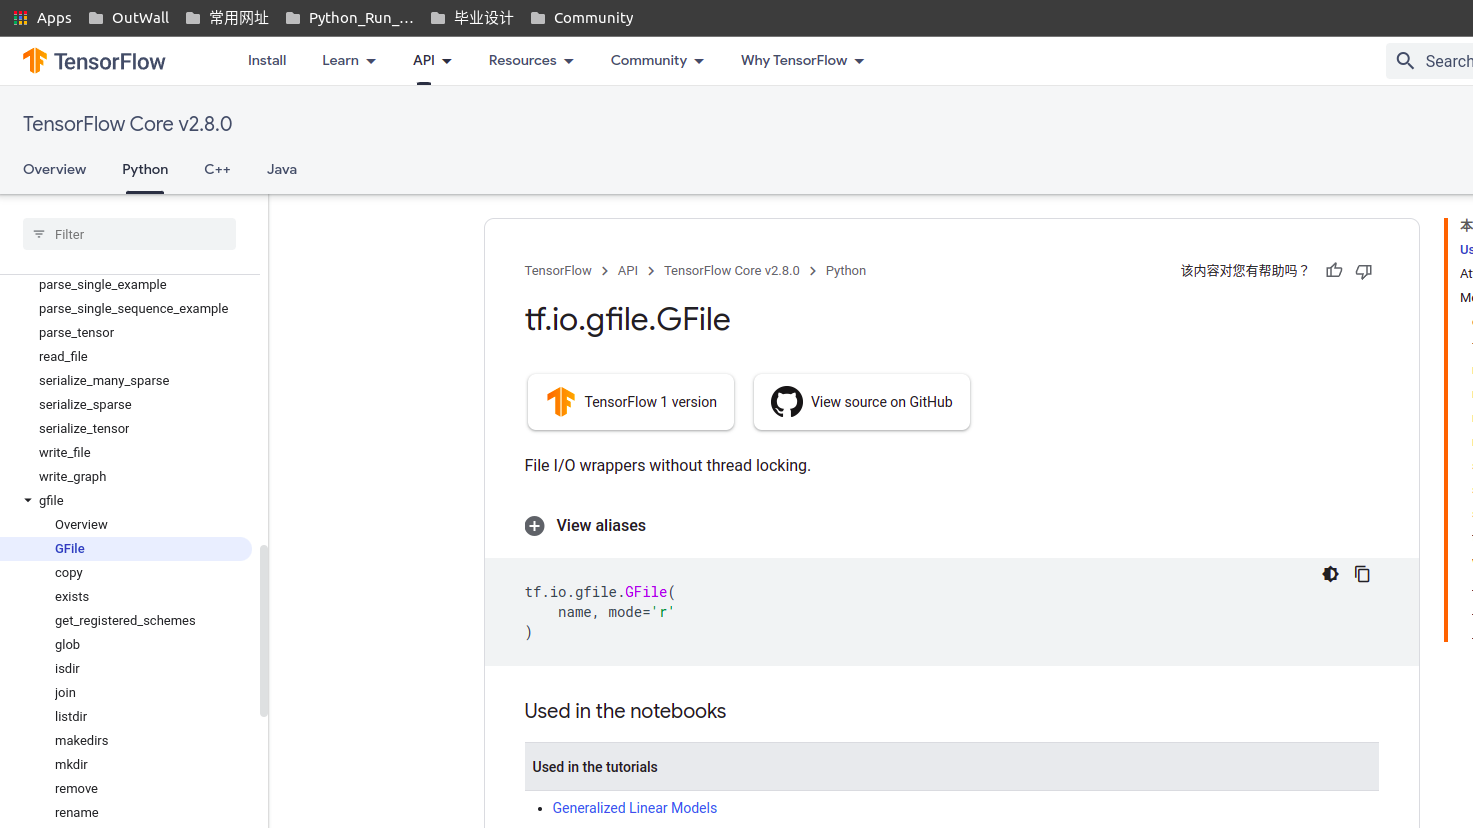Select write_file in sidebar

point(65,453)
